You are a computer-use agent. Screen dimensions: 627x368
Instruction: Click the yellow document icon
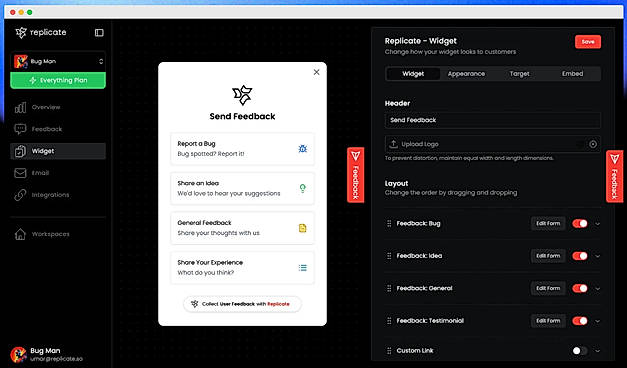(x=303, y=228)
